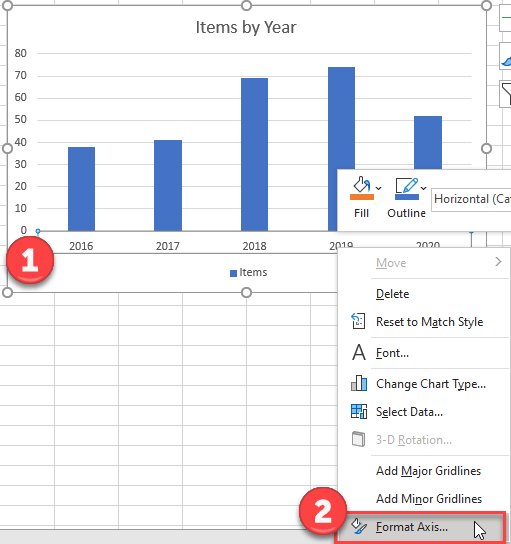Screen dimensions: 511x544
Task: Click the Fill paint bucket icon
Action: 361,185
